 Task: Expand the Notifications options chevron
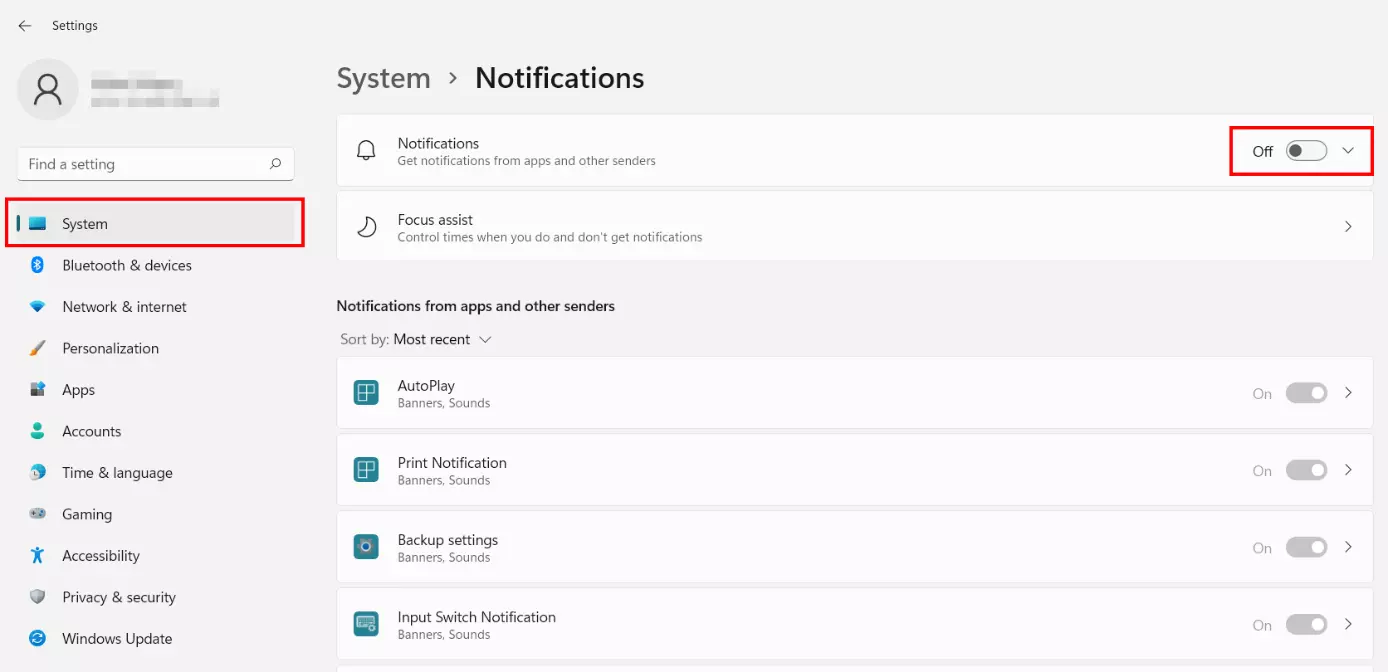pyautogui.click(x=1348, y=151)
